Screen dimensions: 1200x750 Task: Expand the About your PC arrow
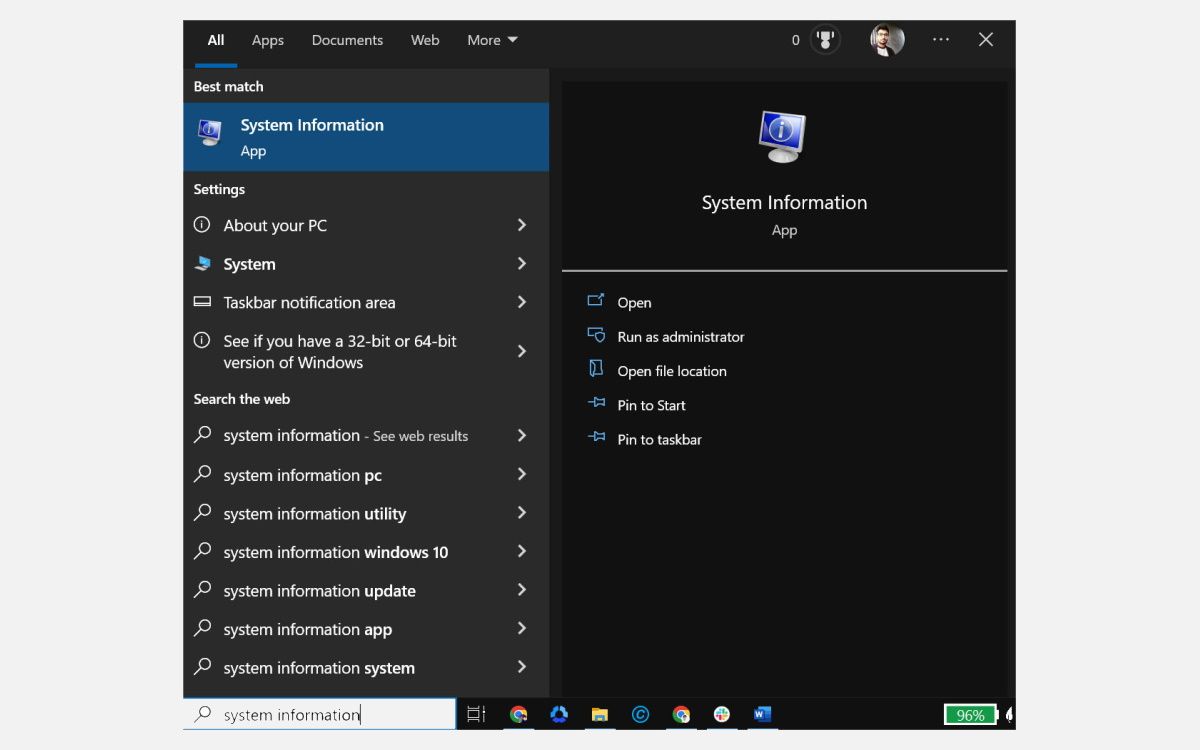point(521,225)
